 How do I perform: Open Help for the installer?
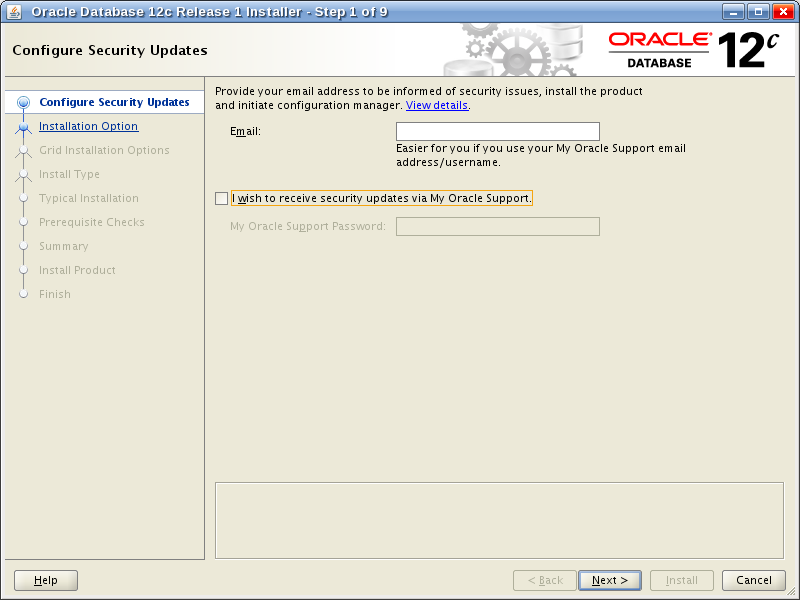[46, 580]
